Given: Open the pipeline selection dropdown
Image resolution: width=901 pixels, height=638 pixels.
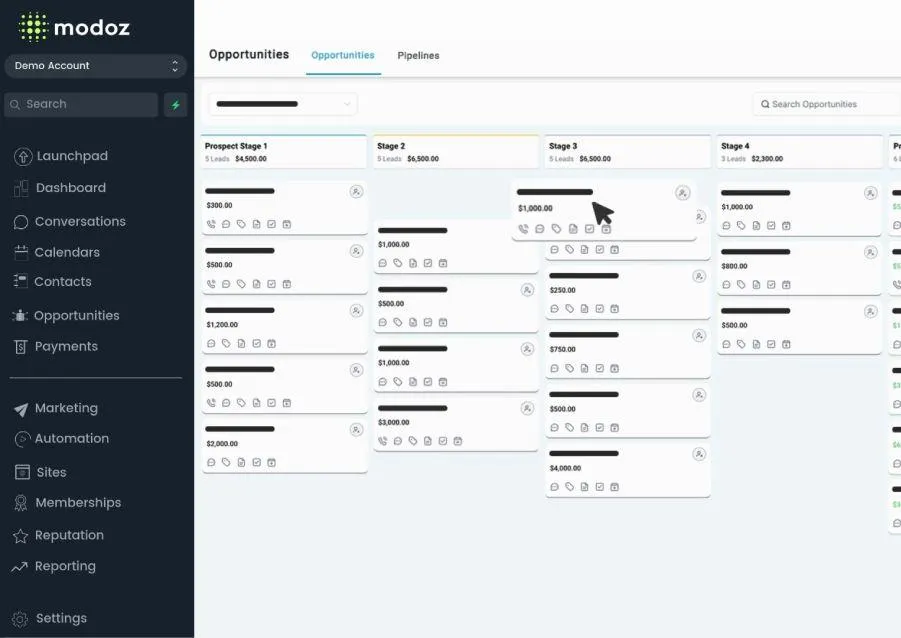Looking at the screenshot, I should point(283,104).
